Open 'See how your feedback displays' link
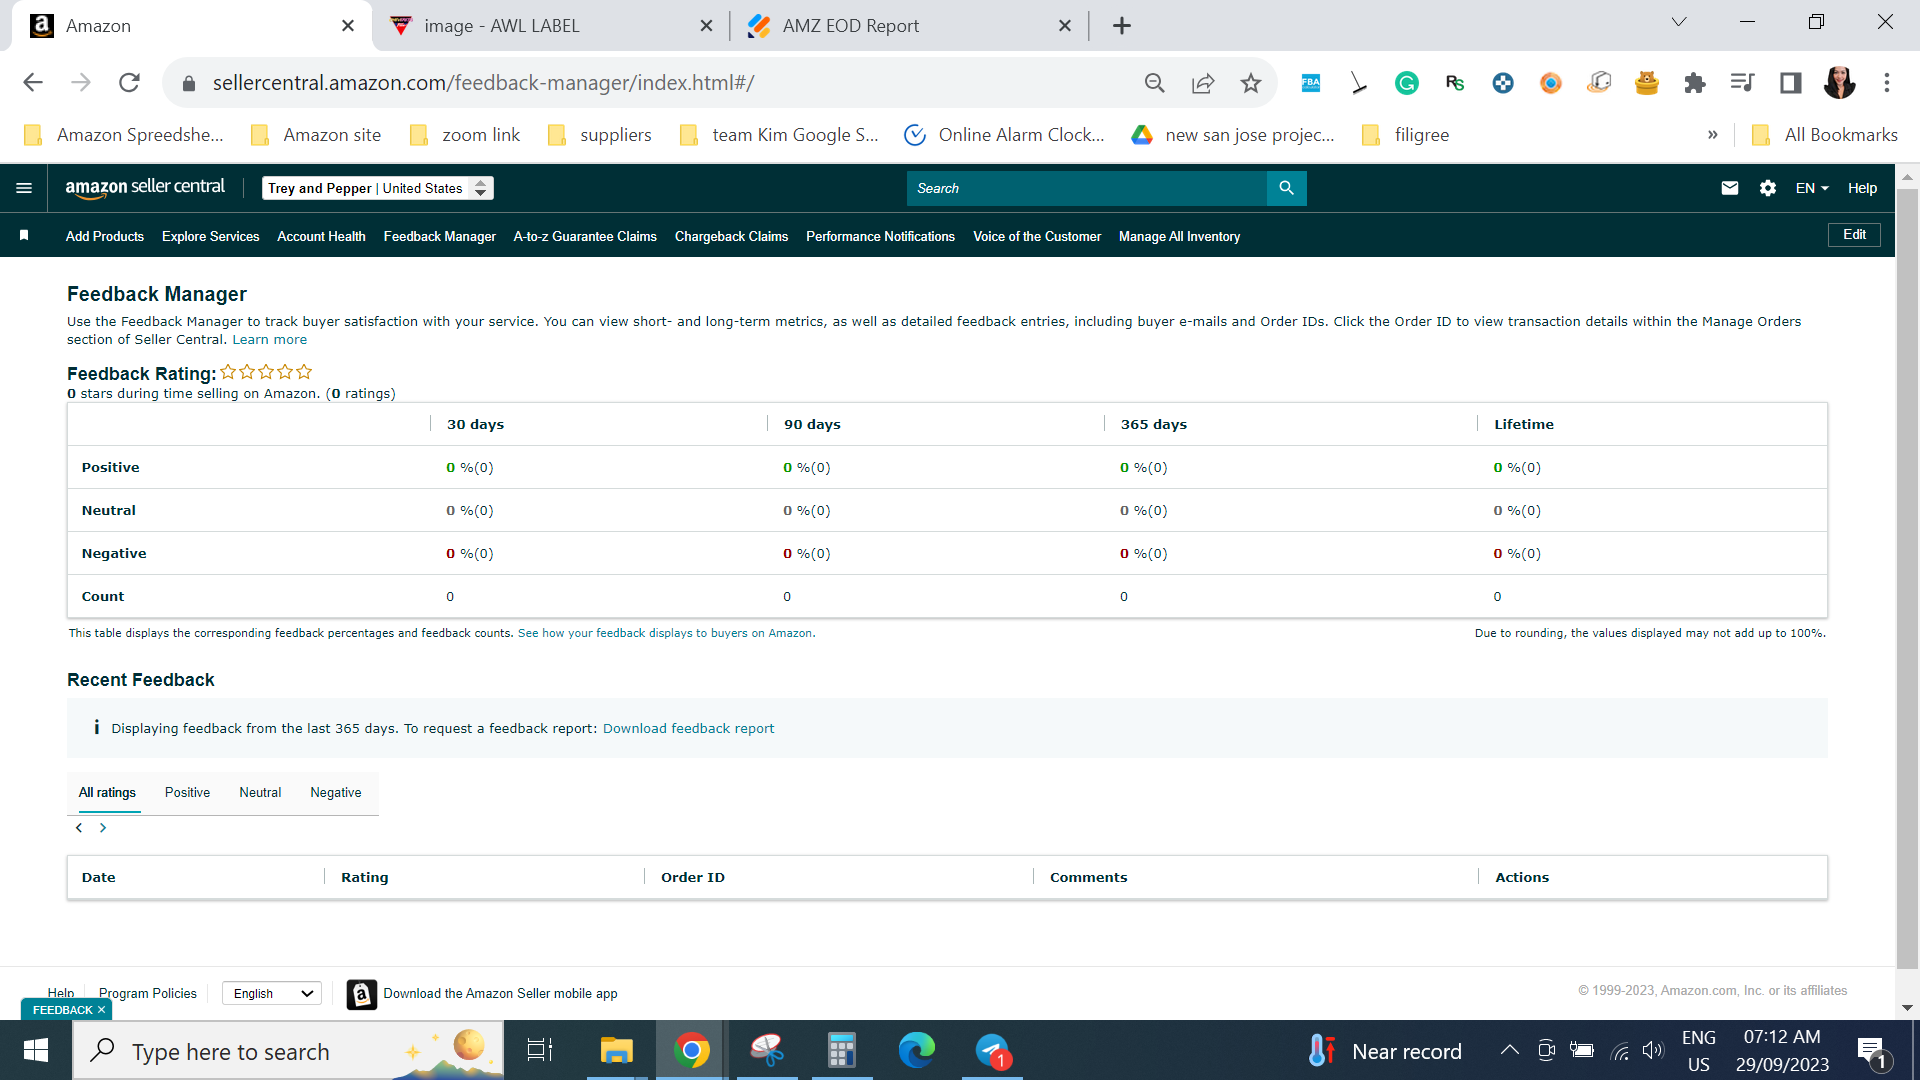 point(666,633)
